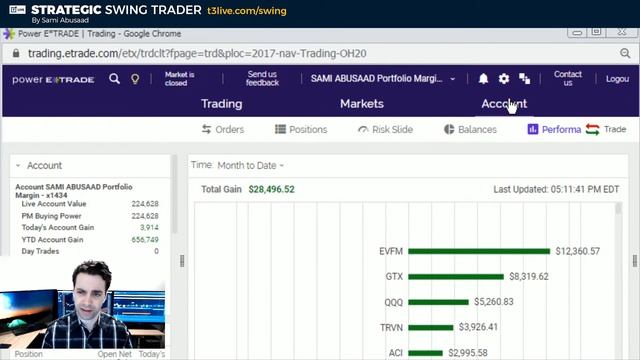640x360 pixels.
Task: Click the TRVN gain bar
Action: pyautogui.click(x=431, y=327)
